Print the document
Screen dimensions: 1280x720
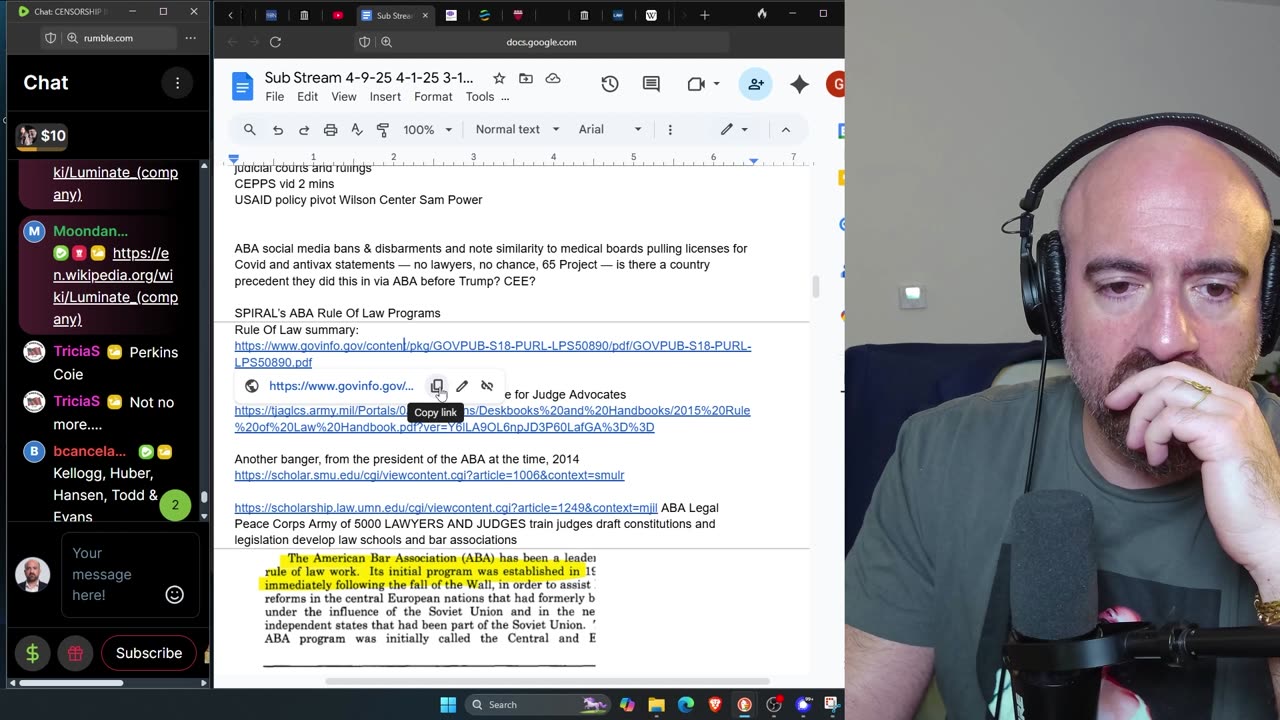(330, 129)
